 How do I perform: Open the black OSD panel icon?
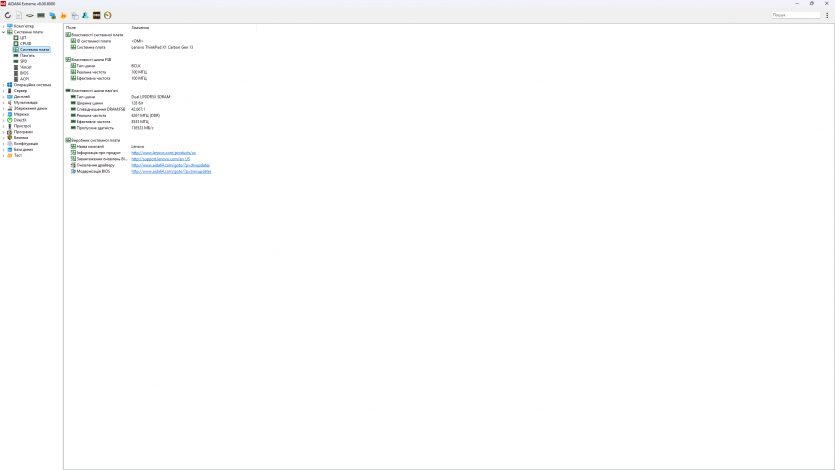96,15
